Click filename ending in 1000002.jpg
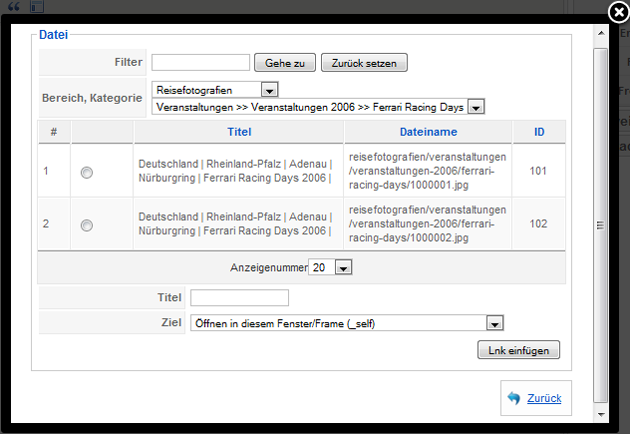This screenshot has width=630, height=434. tap(428, 223)
